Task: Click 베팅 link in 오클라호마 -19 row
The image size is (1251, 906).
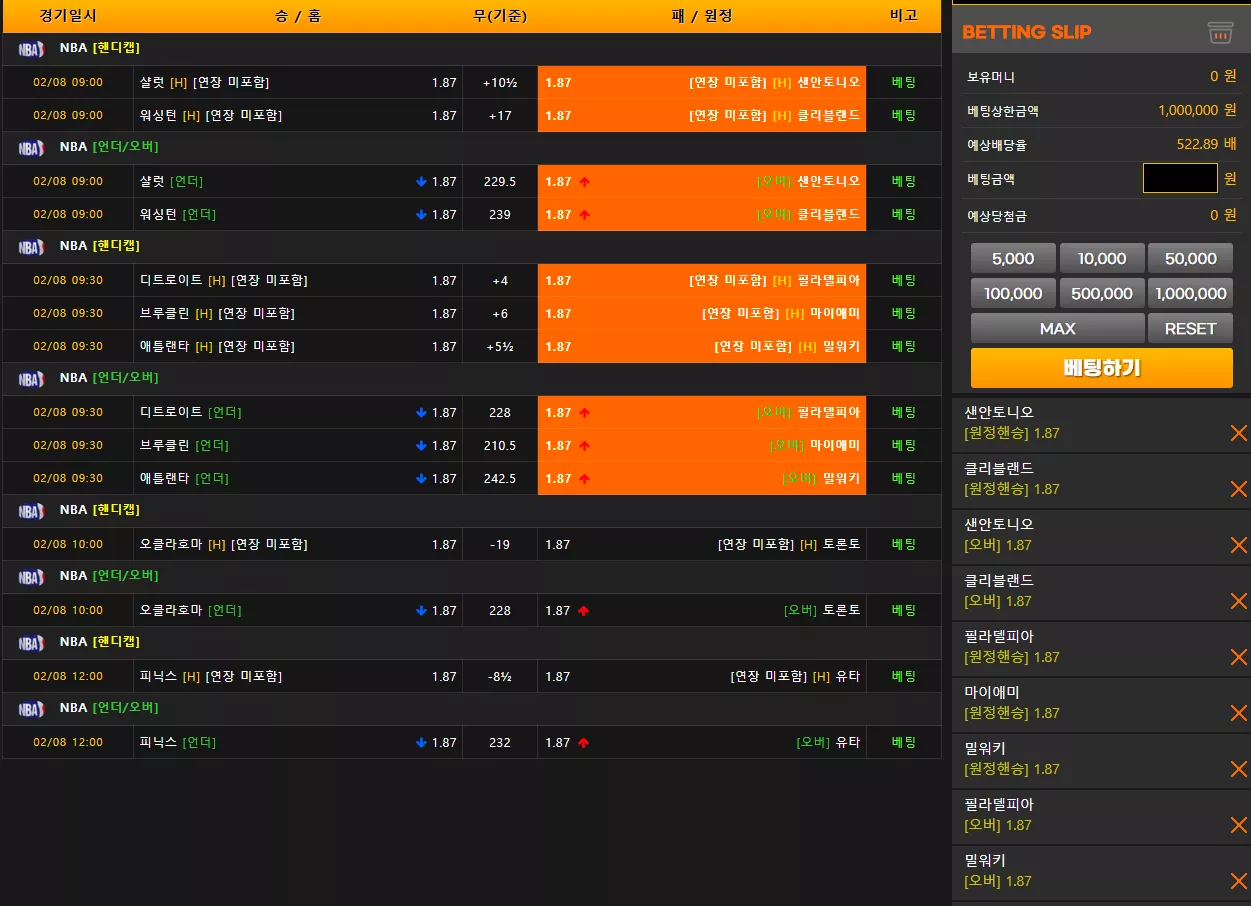Action: click(x=904, y=545)
